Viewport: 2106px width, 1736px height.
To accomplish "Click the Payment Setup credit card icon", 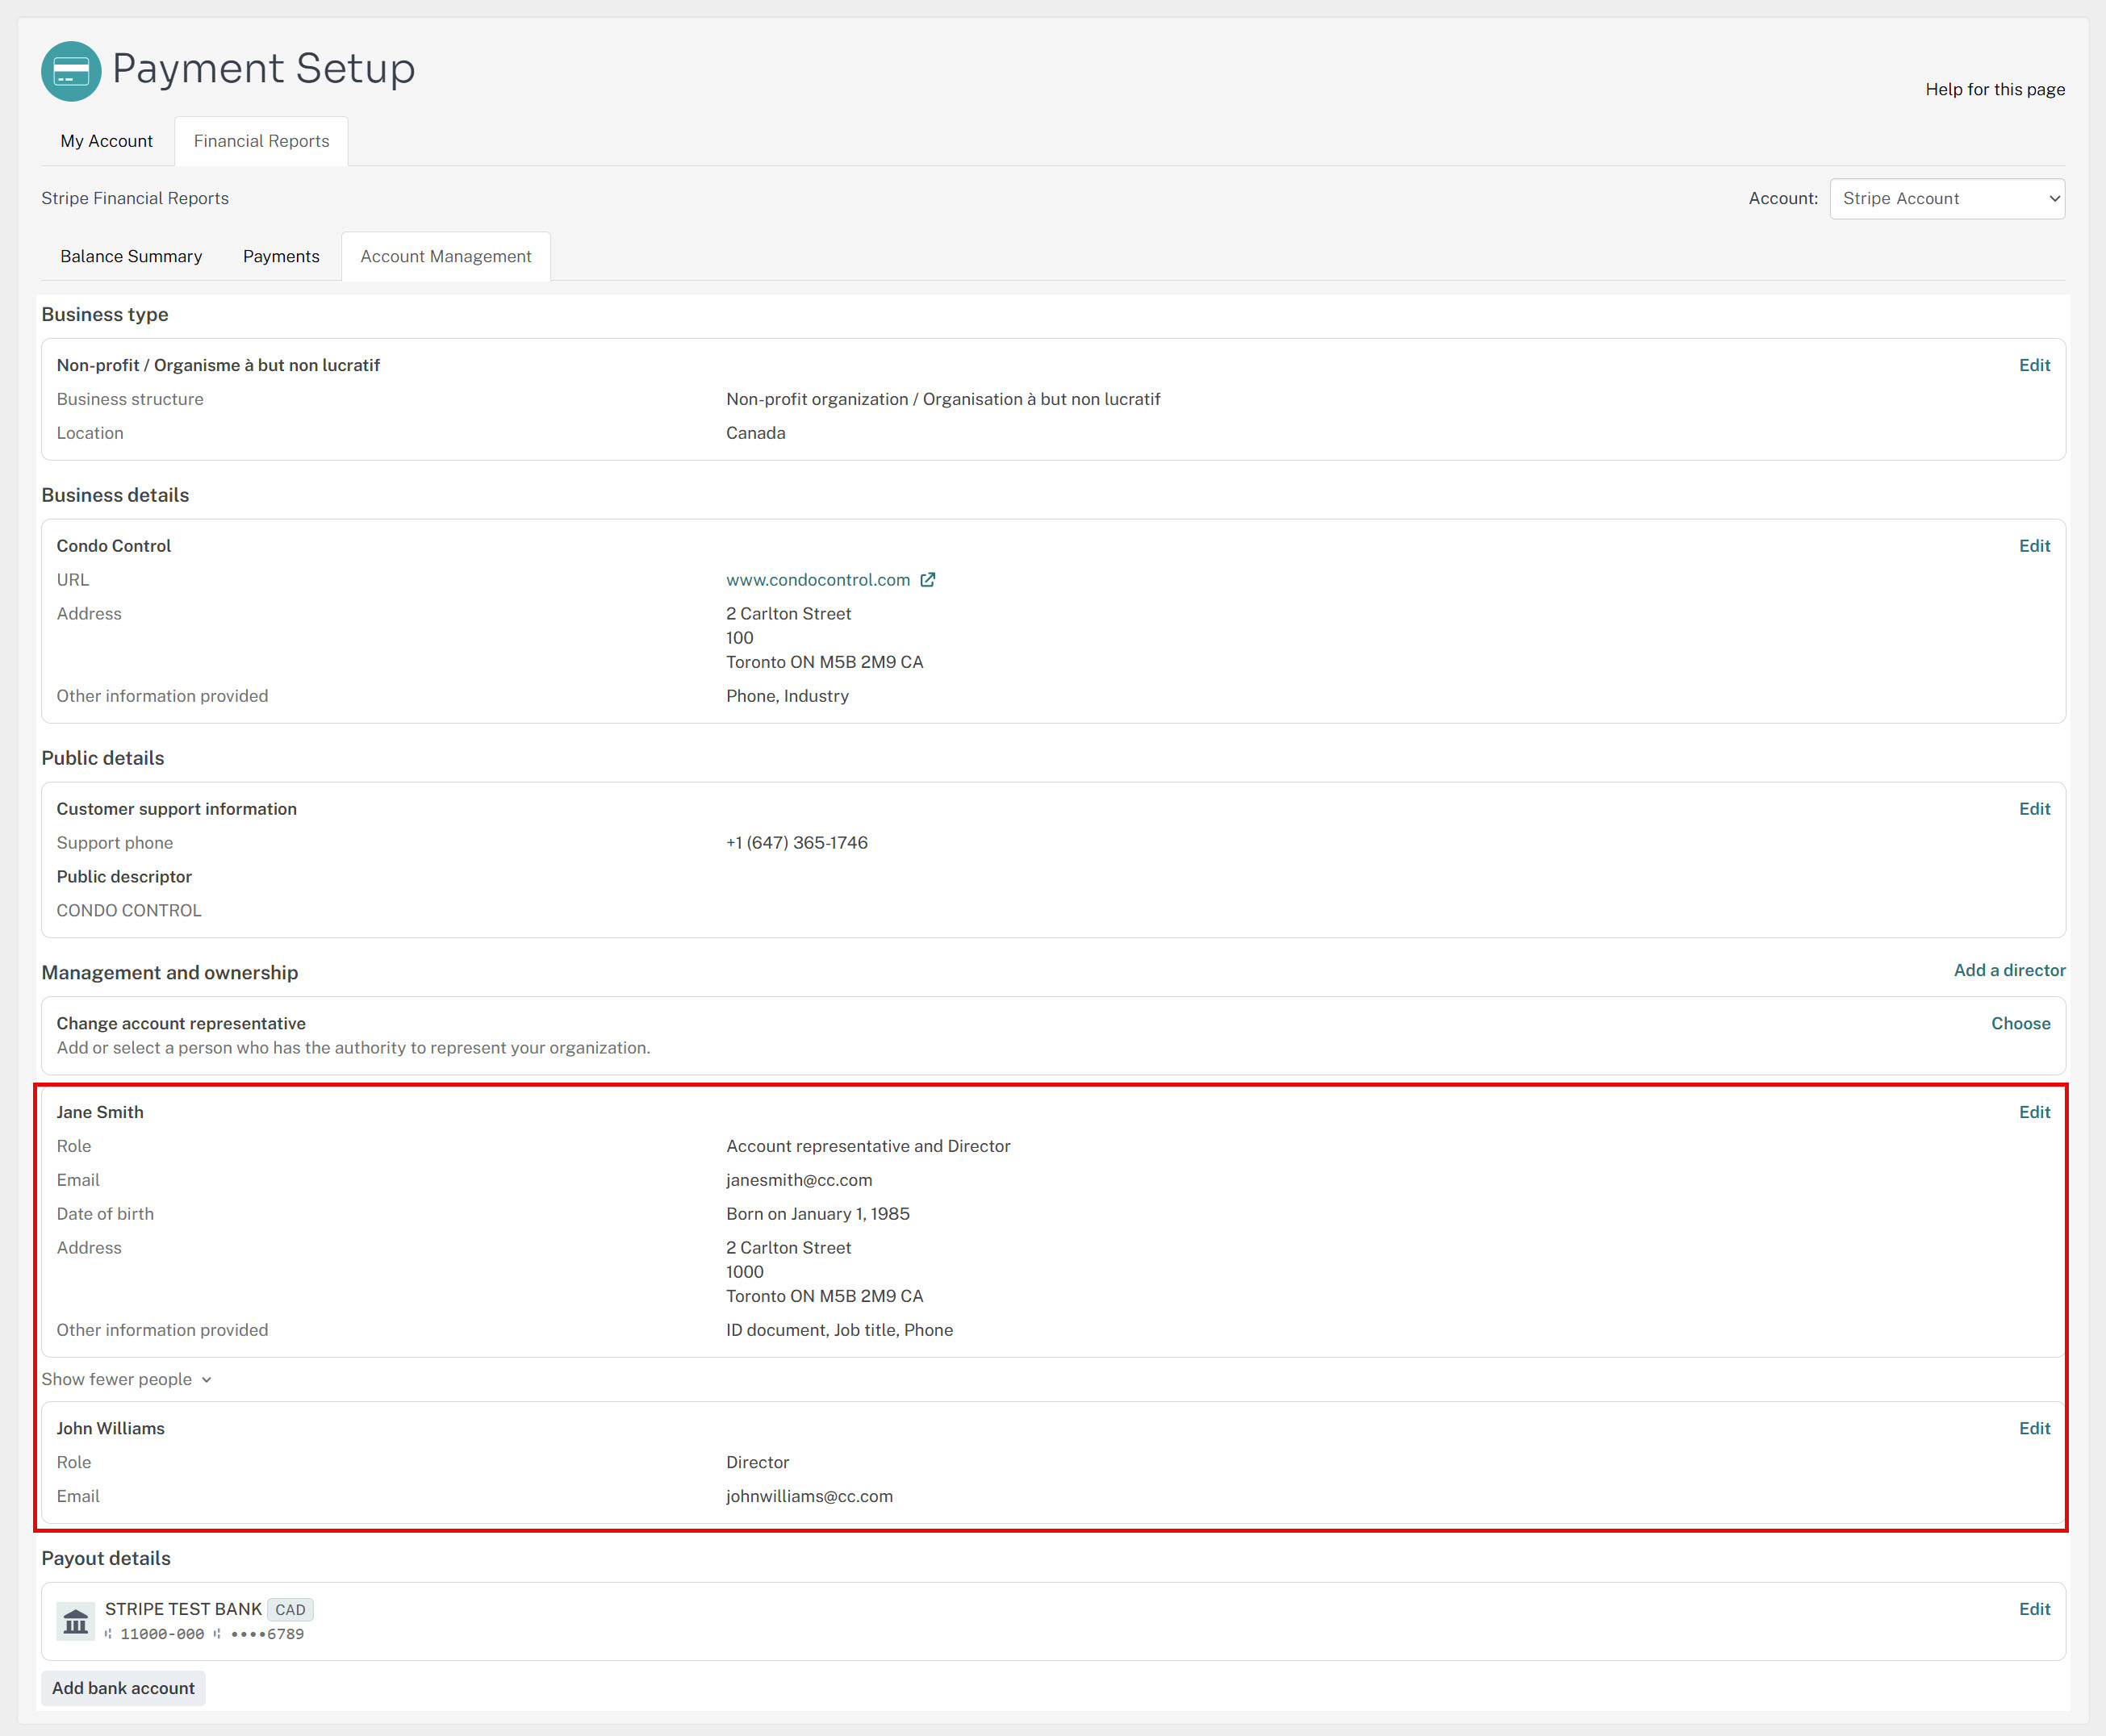I will pyautogui.click(x=71, y=71).
